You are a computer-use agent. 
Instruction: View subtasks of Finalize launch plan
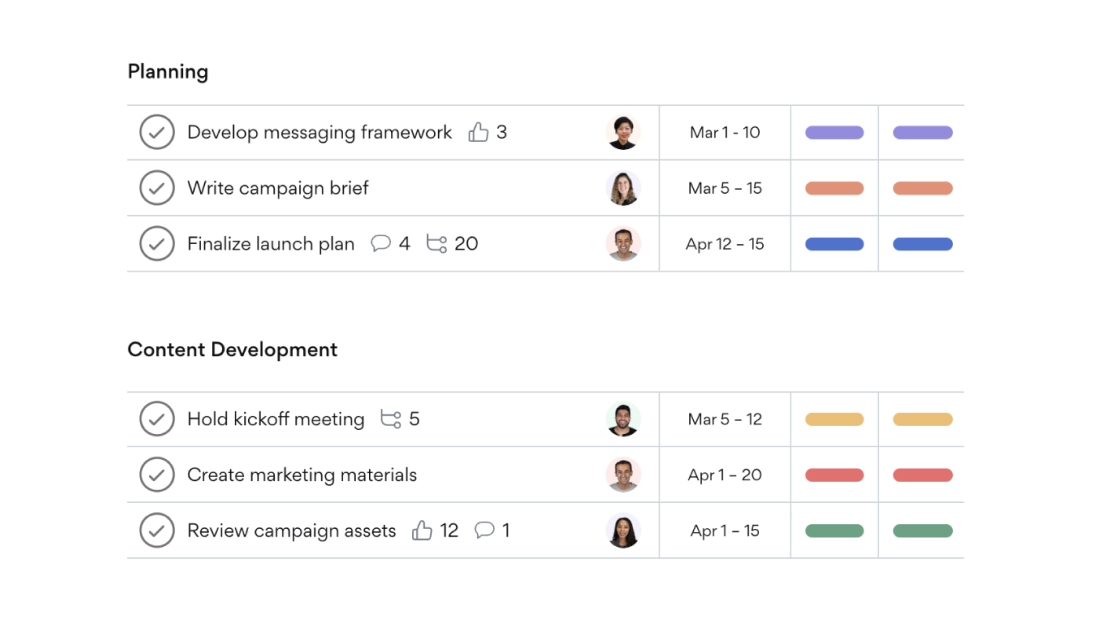tap(437, 244)
